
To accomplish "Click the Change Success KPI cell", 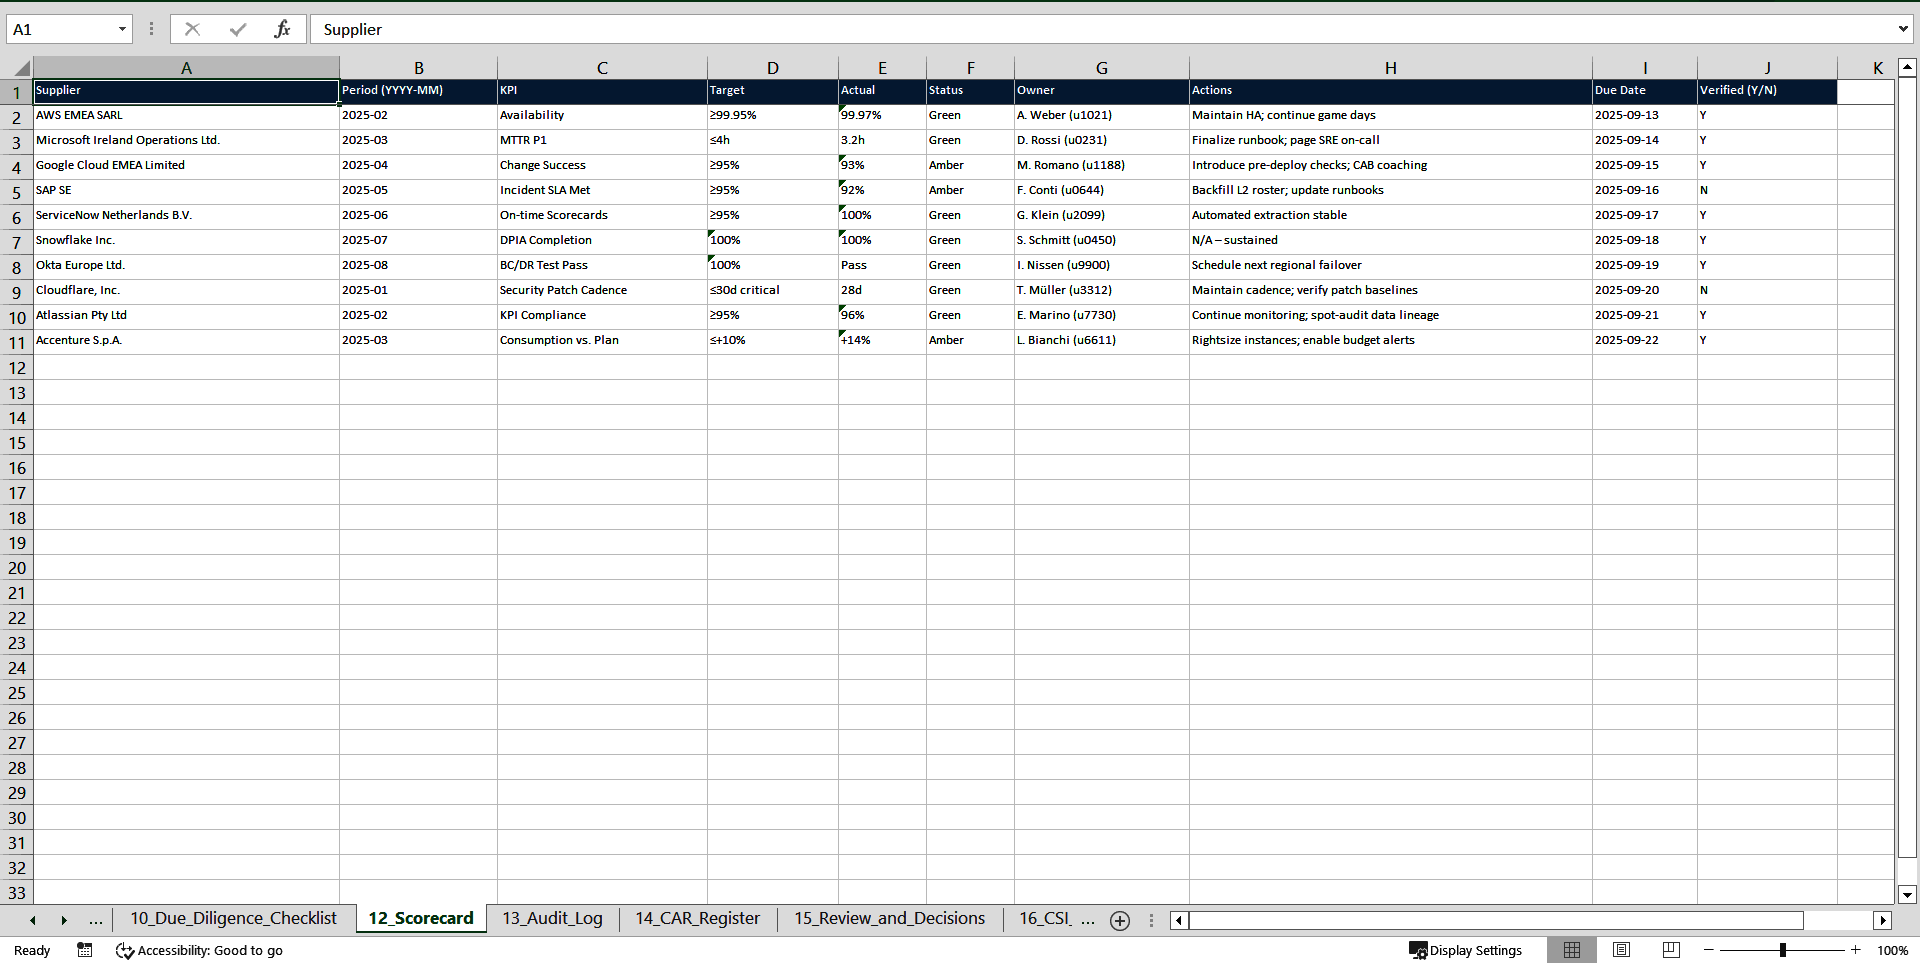I will click(x=602, y=166).
